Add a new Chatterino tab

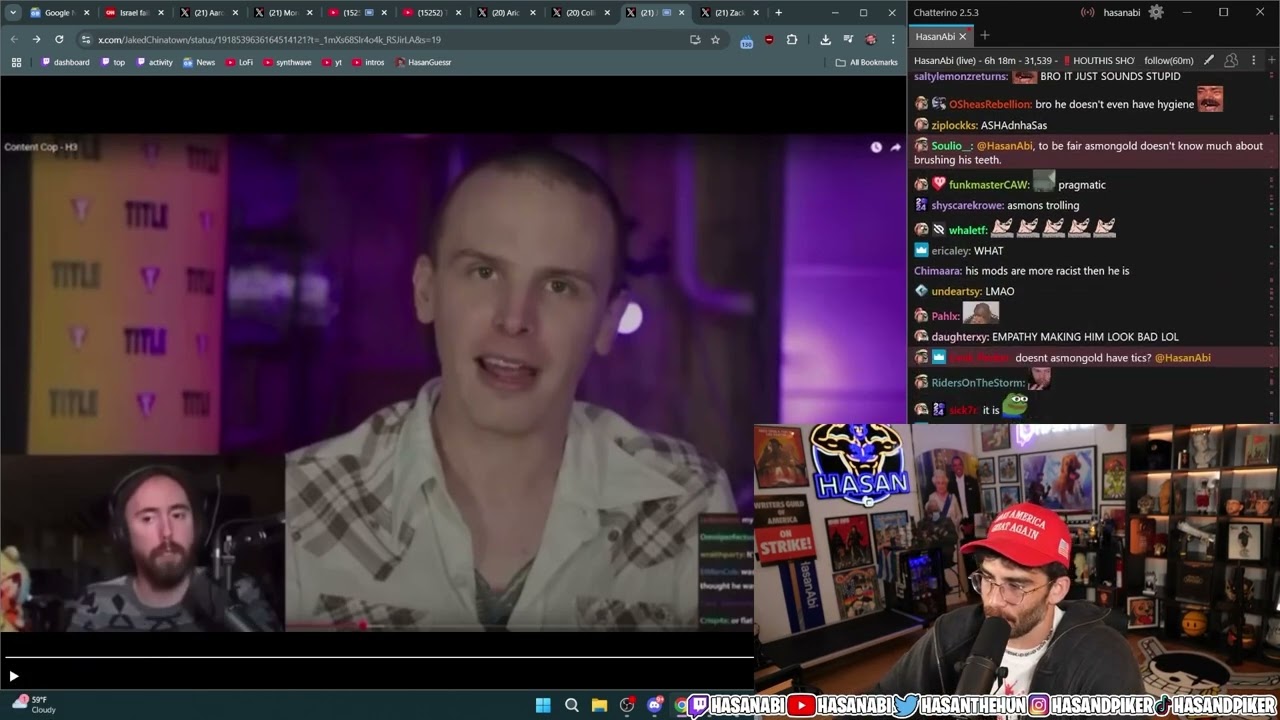pos(984,36)
